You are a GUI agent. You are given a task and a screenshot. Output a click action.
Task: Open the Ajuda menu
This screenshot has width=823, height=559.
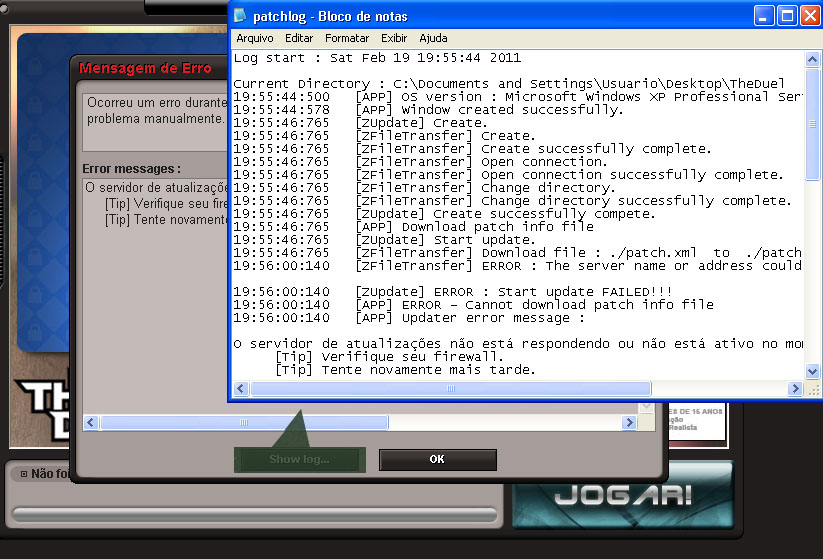point(433,38)
